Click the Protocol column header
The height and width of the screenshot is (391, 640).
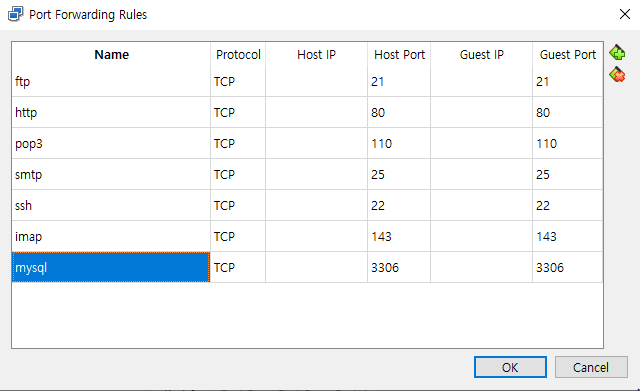[x=238, y=54]
